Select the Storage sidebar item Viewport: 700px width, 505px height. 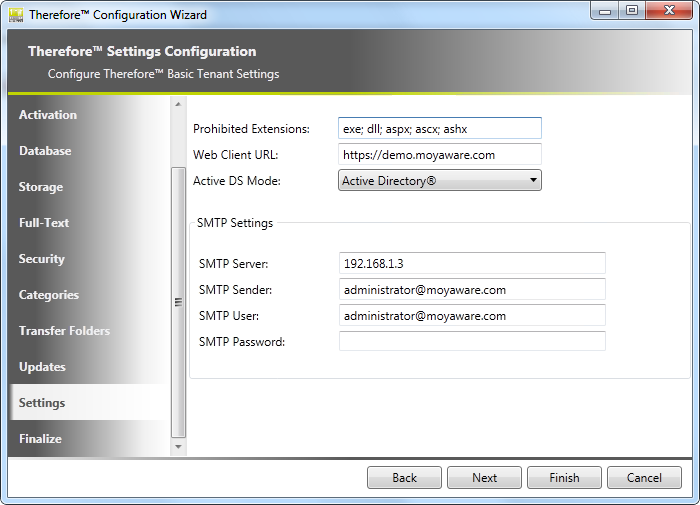[41, 187]
